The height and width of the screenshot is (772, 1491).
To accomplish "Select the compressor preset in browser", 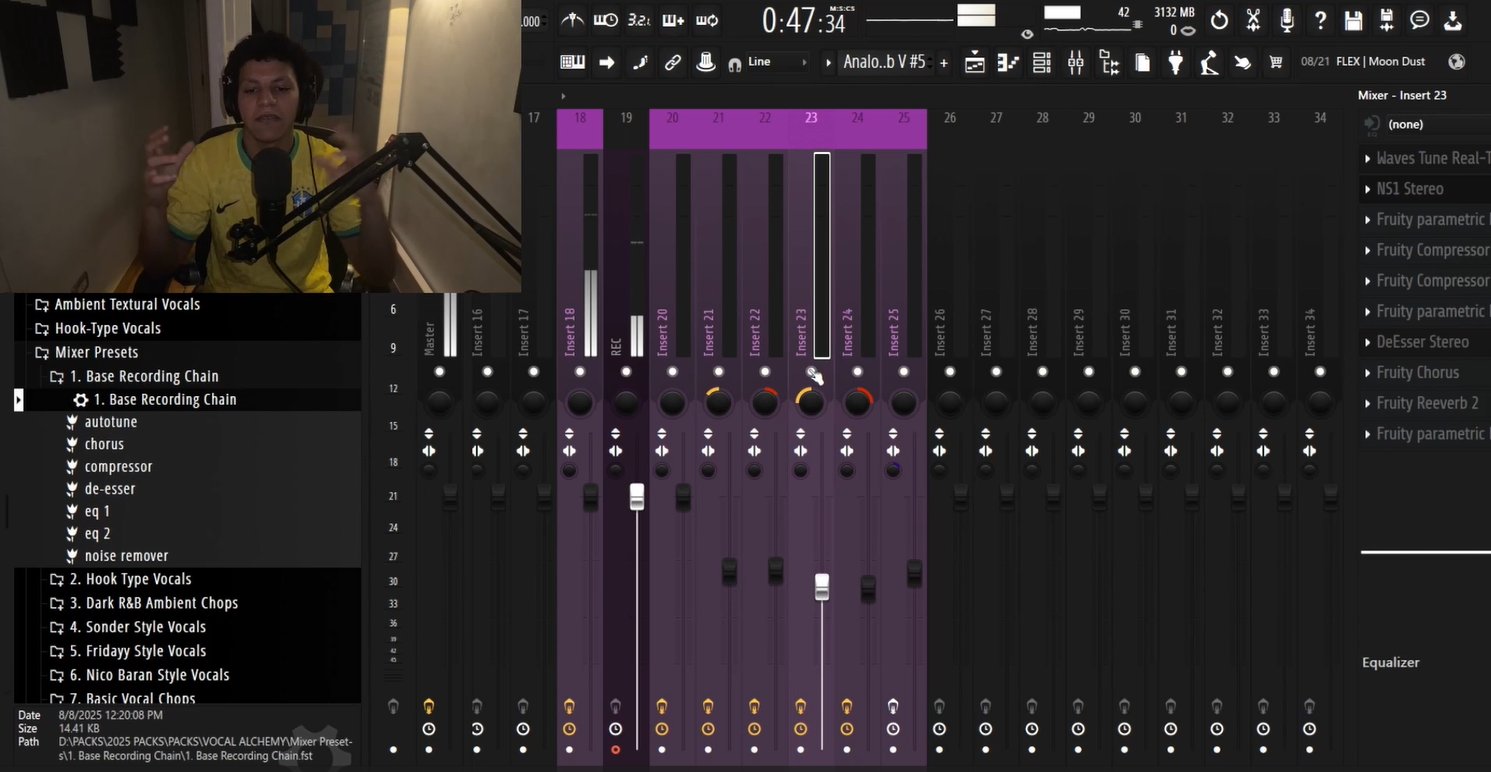I will [x=118, y=467].
